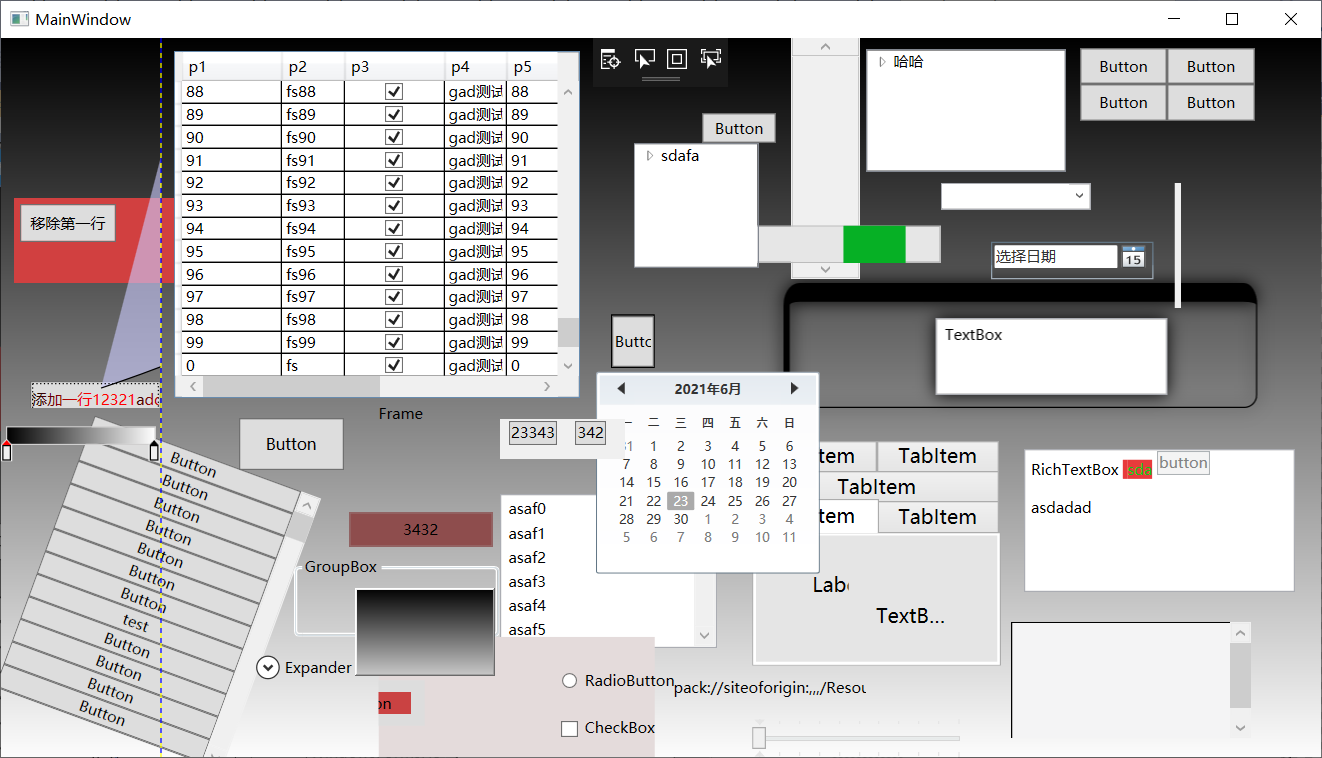The height and width of the screenshot is (758, 1322).
Task: Click the data grid vertical scrollbar down arrow
Action: point(568,366)
